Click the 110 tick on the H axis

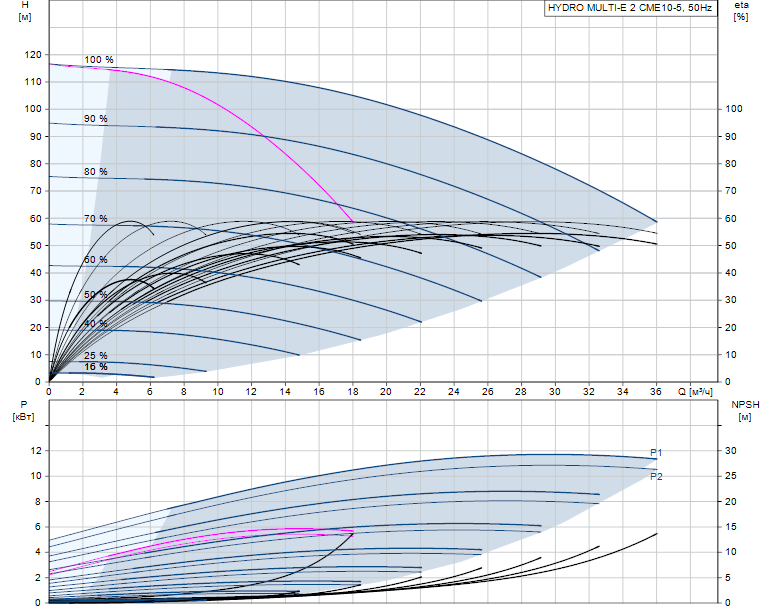point(33,82)
